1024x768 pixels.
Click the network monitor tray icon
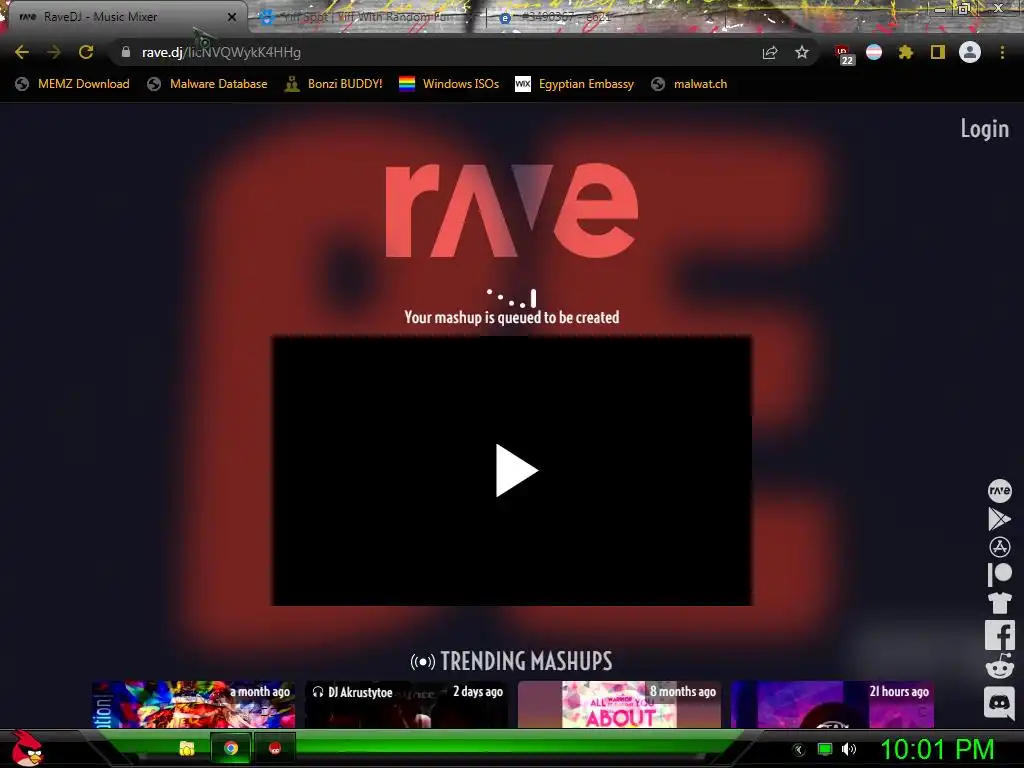825,749
